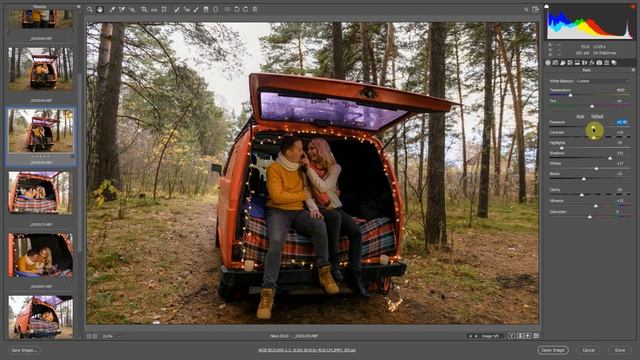Switch to the Snapshots panel tab
This screenshot has height=360, width=640.
[x=614, y=63]
